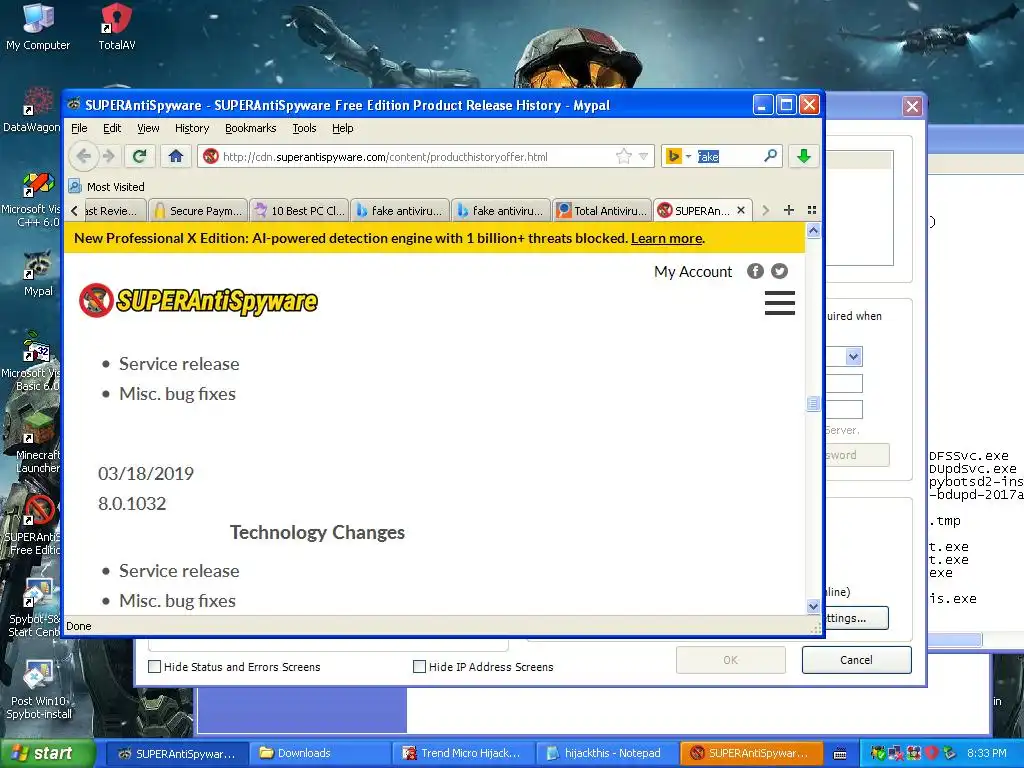
Task: Enable Hide IP Address Screens checkbox
Action: 419,666
